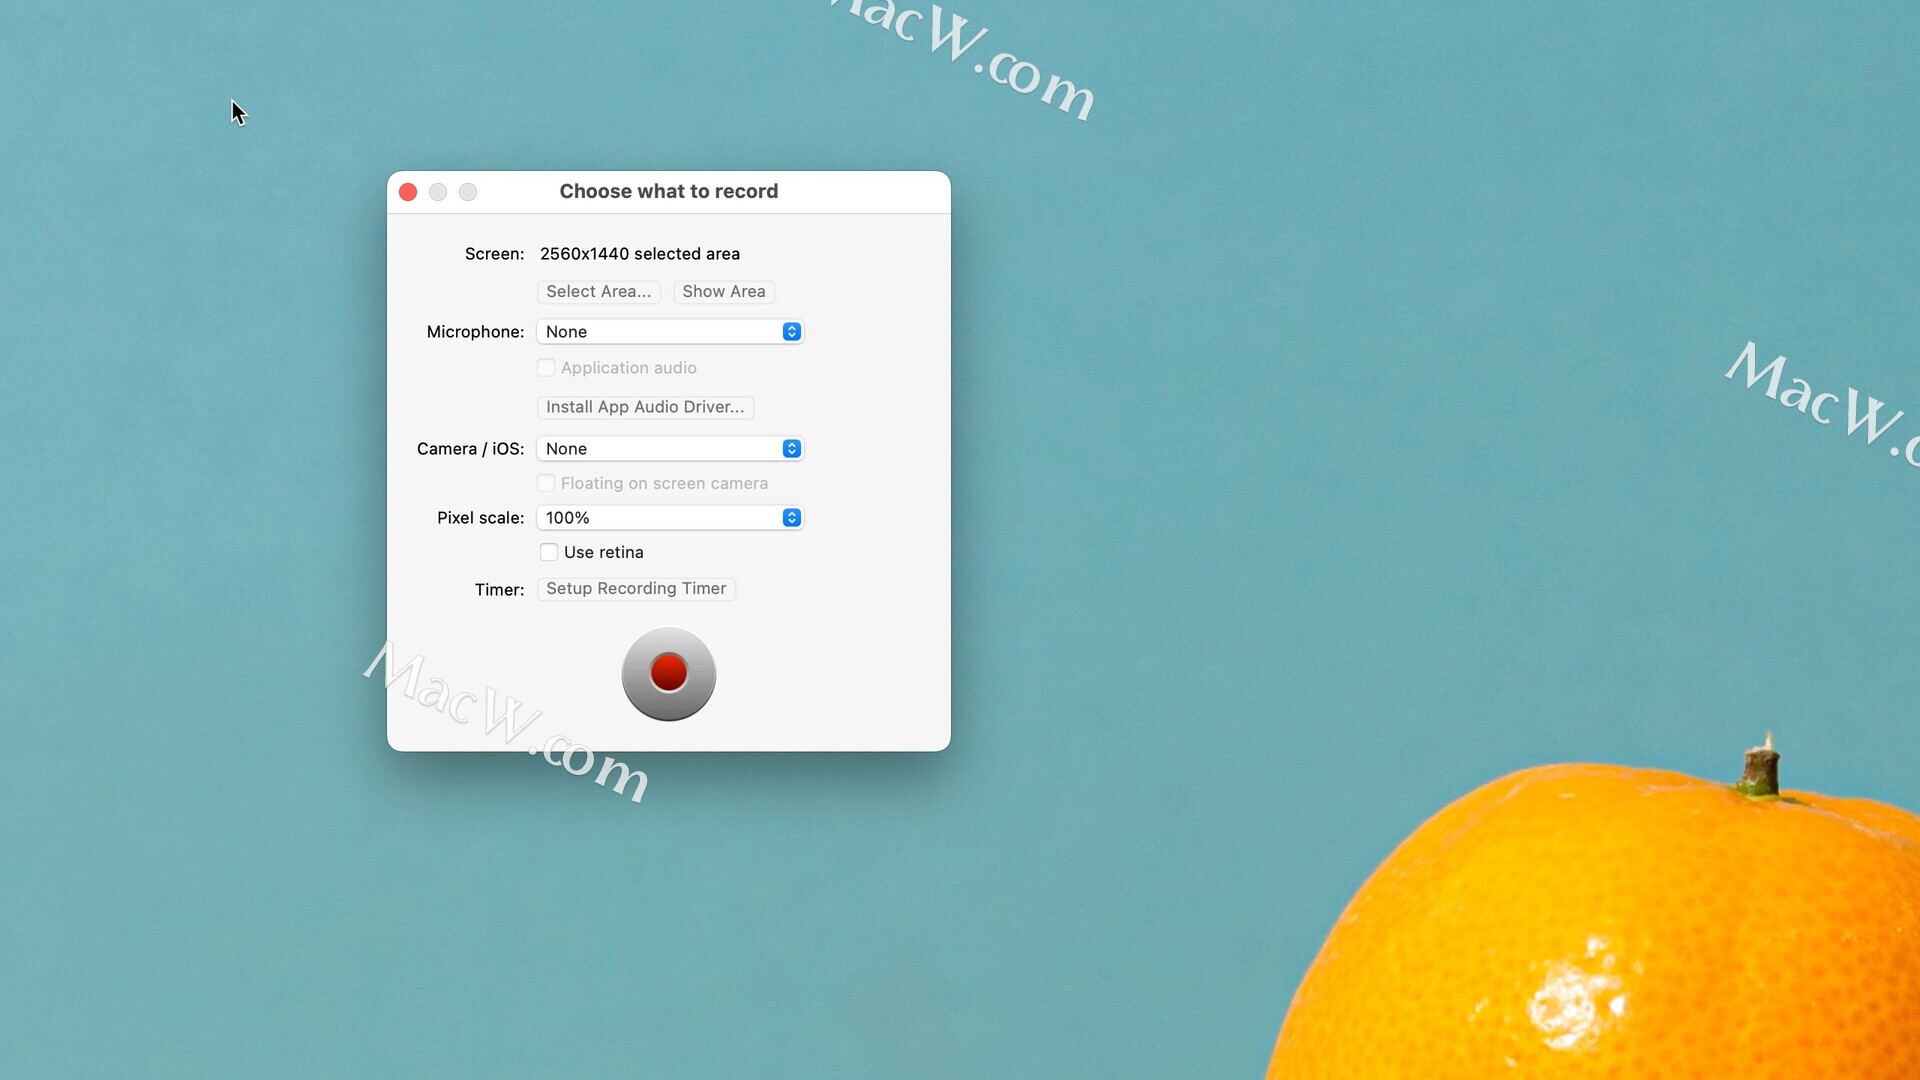Click the Select Area... button

[598, 291]
